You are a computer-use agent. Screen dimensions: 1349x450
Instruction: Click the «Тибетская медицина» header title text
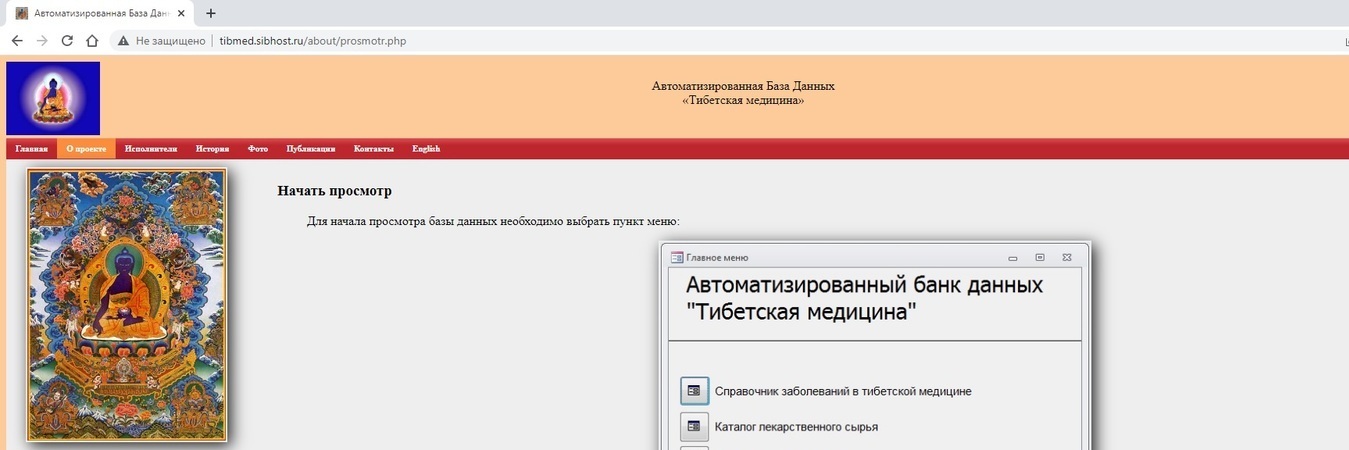(x=743, y=100)
